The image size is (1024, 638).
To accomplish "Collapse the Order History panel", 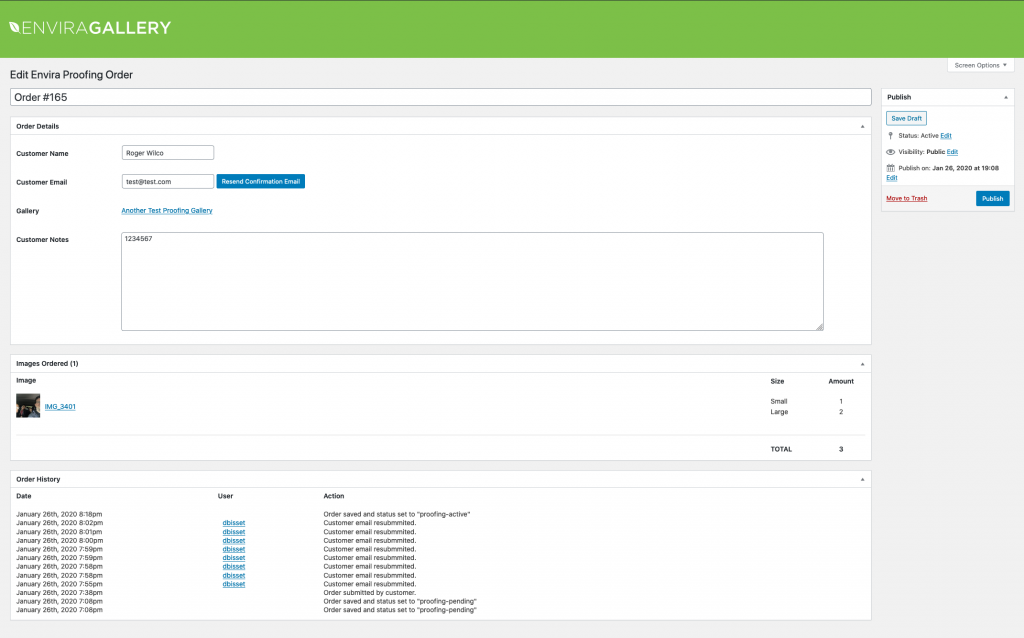I will coord(862,479).
